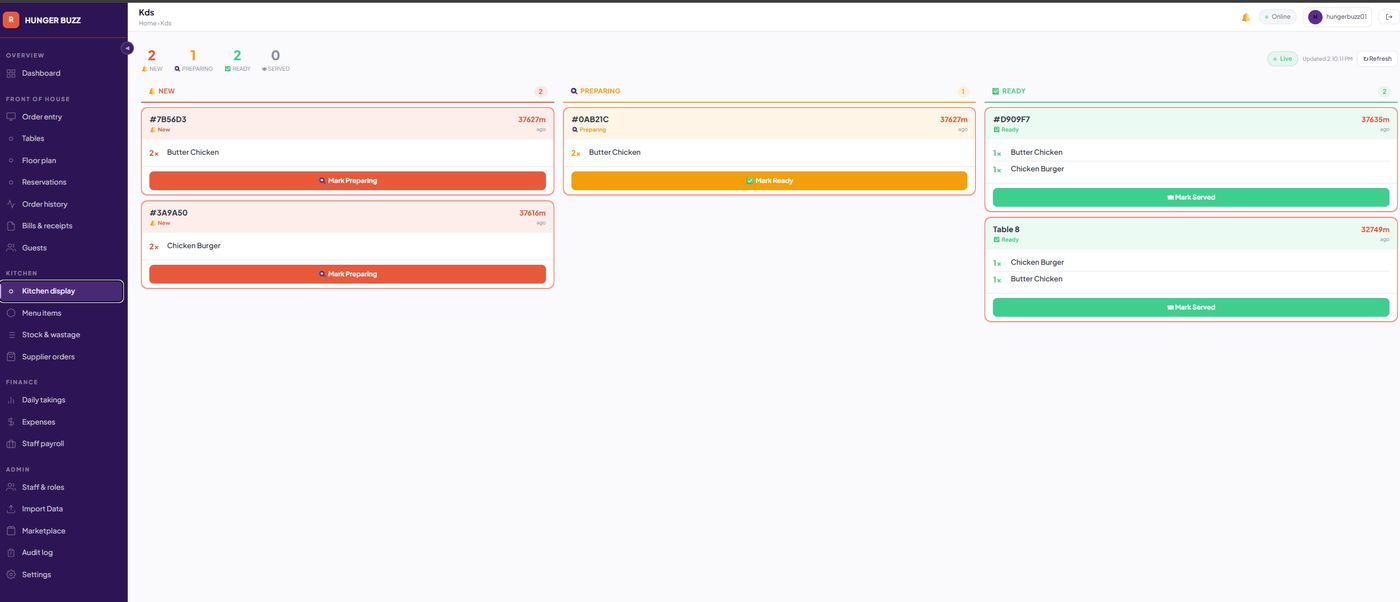The image size is (1400, 602).
Task: Click the Daily takings sidebar icon
Action: 11,400
